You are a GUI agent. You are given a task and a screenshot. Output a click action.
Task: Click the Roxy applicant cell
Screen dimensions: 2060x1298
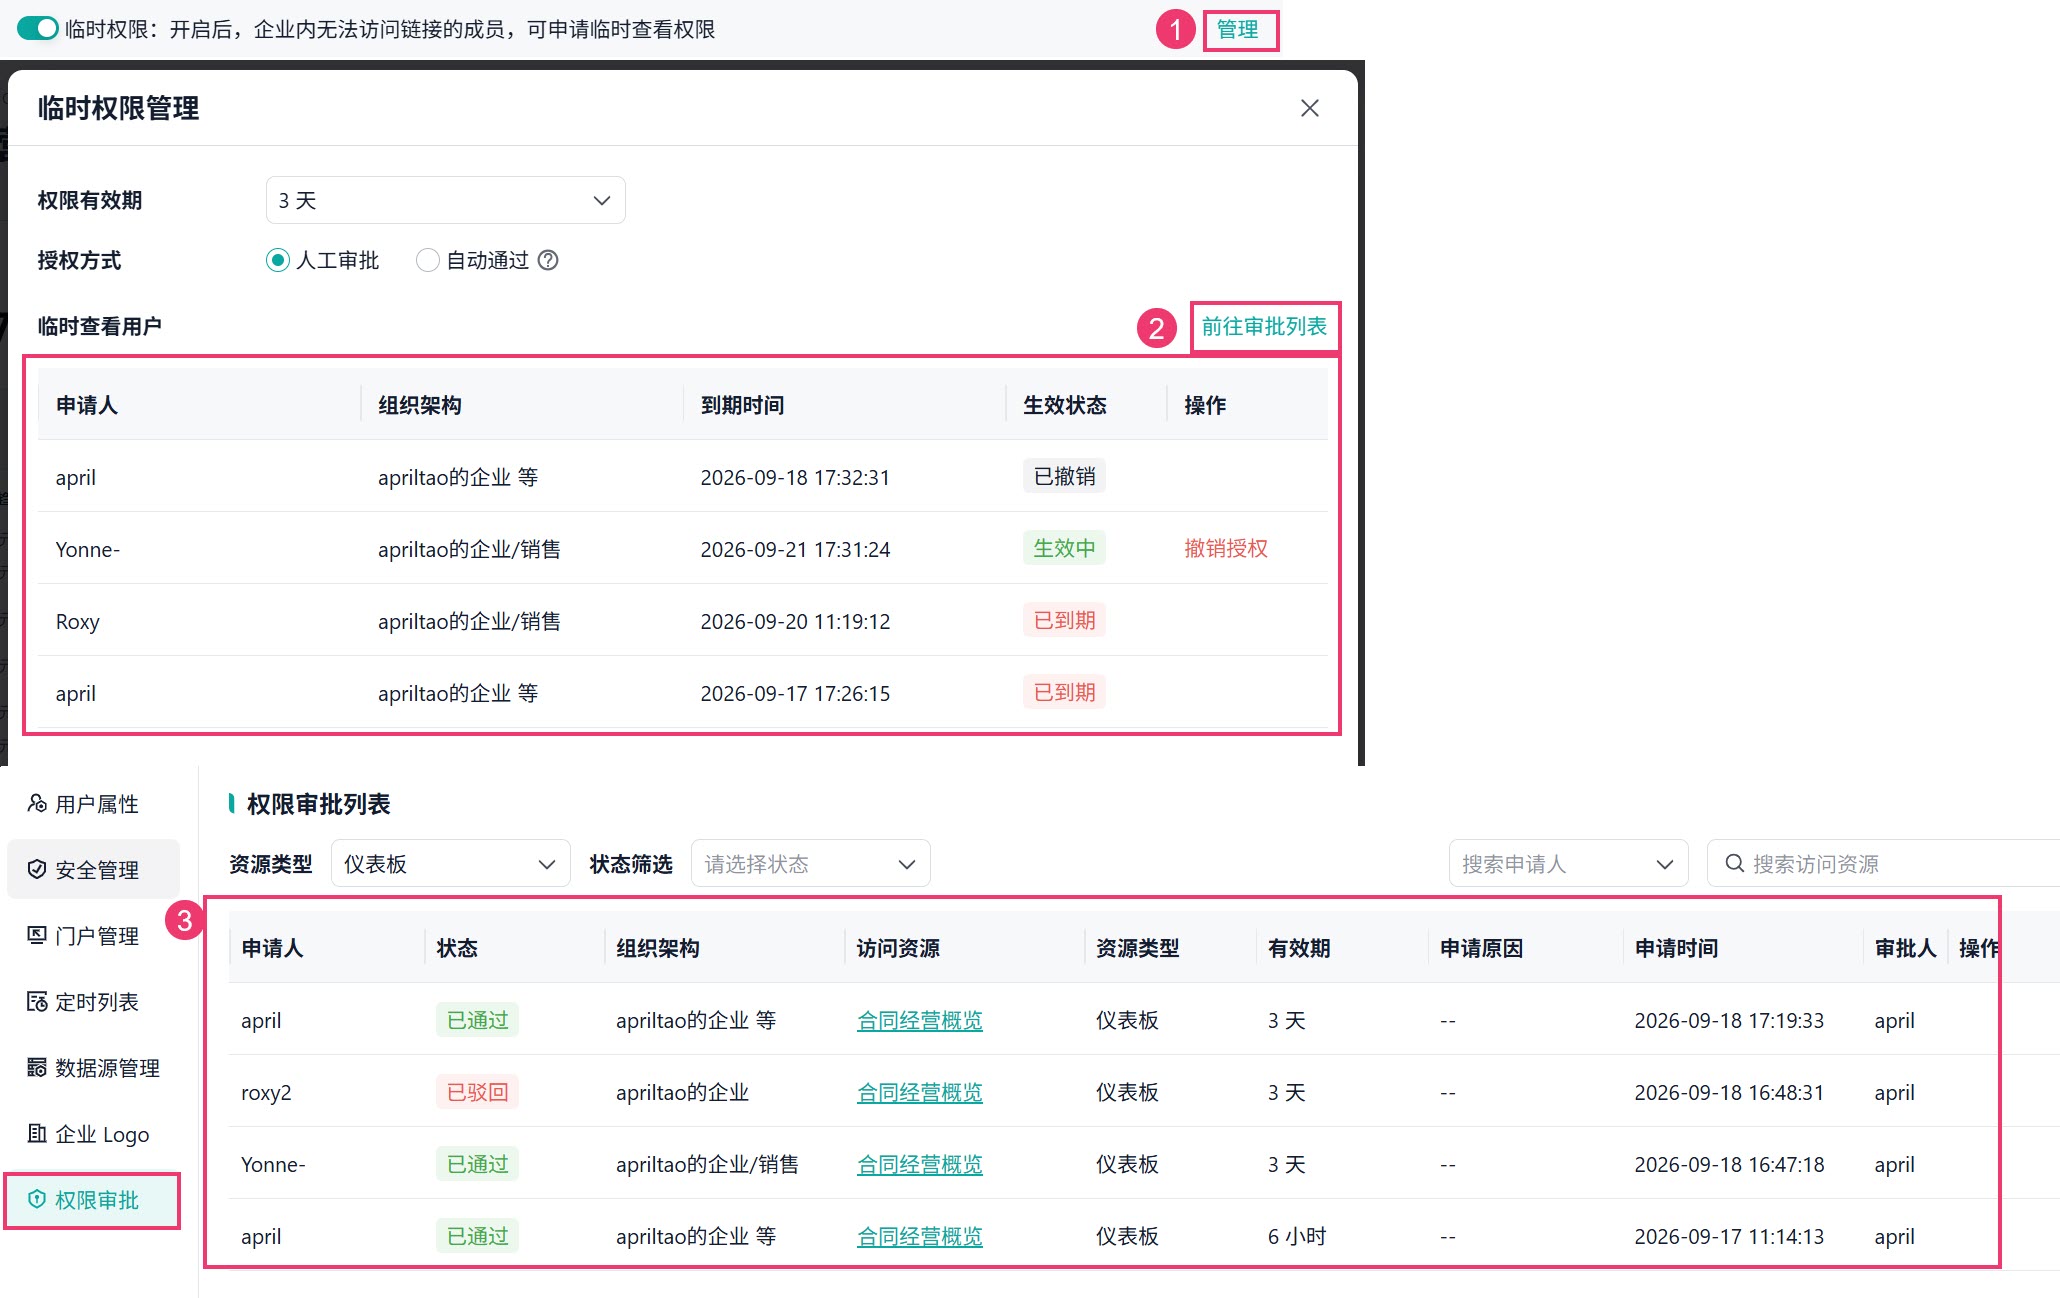pyautogui.click(x=78, y=621)
